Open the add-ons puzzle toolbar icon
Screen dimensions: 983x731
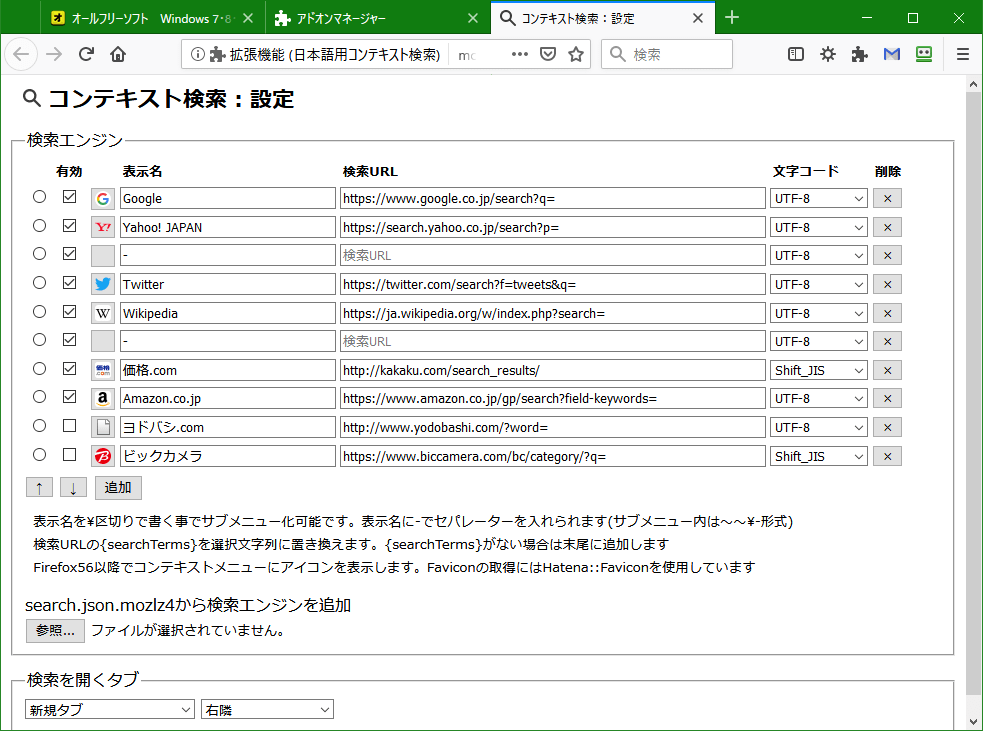[x=859, y=55]
